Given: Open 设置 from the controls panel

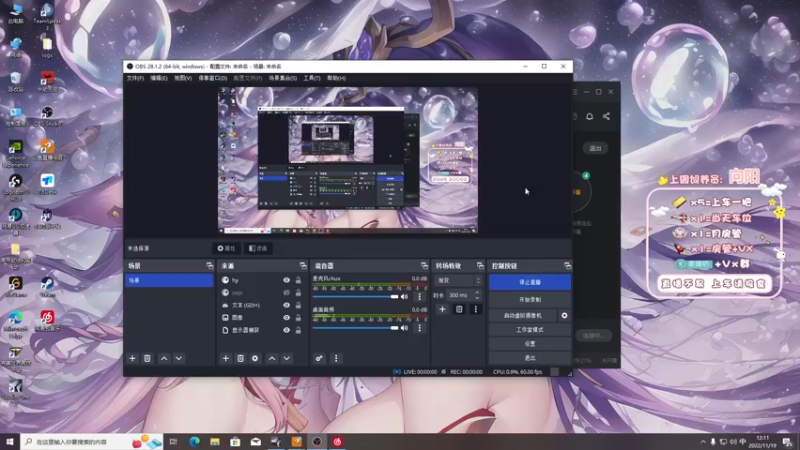Looking at the screenshot, I should click(x=530, y=344).
